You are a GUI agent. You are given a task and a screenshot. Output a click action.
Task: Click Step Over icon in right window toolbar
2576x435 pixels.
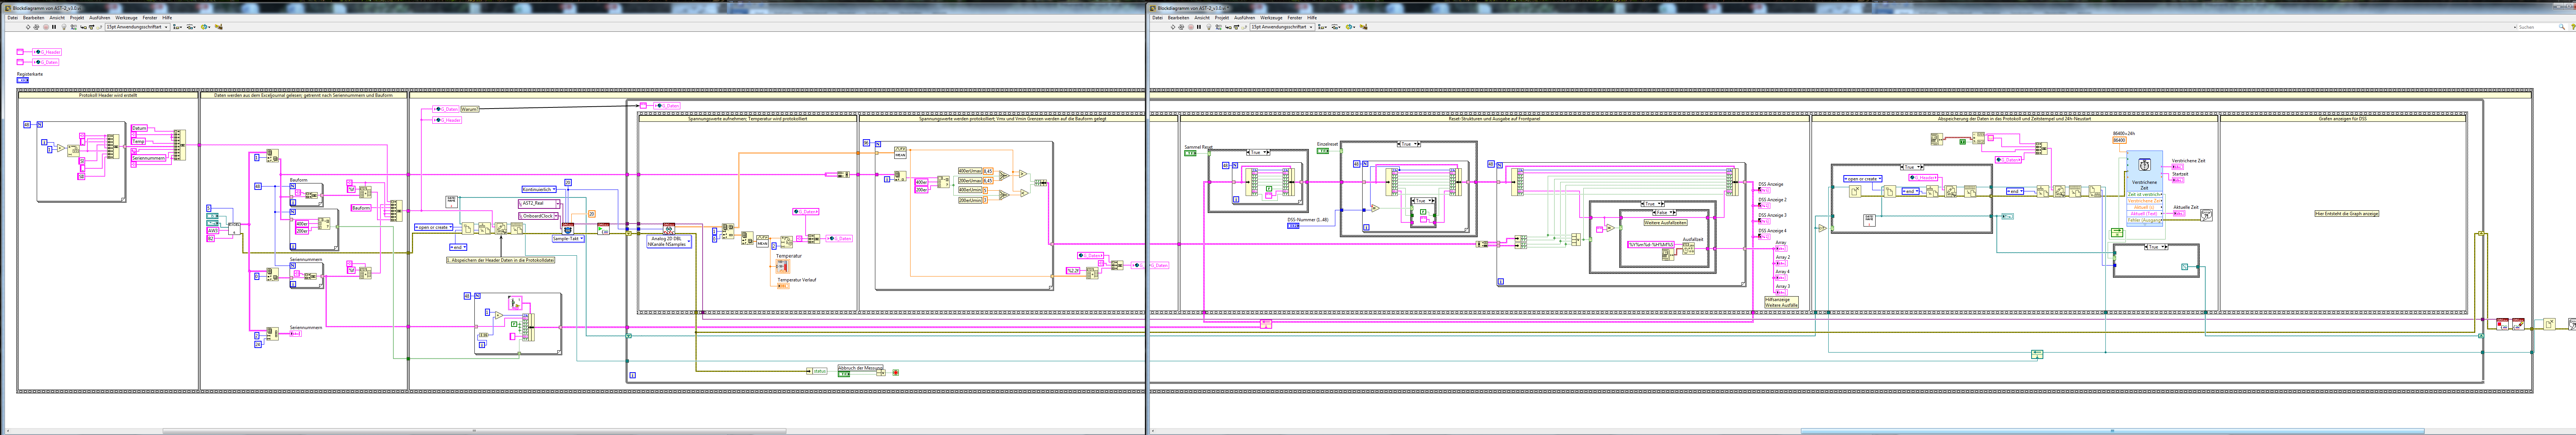1236,27
